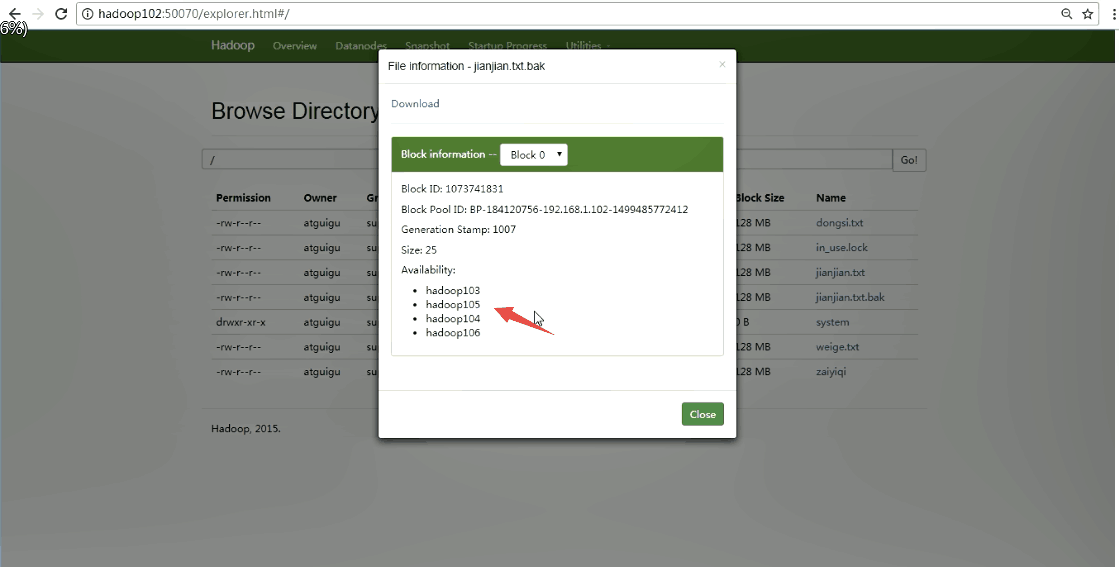Open the jianjian.txt.bak file link
Screen dimensions: 1119x567
tap(850, 297)
